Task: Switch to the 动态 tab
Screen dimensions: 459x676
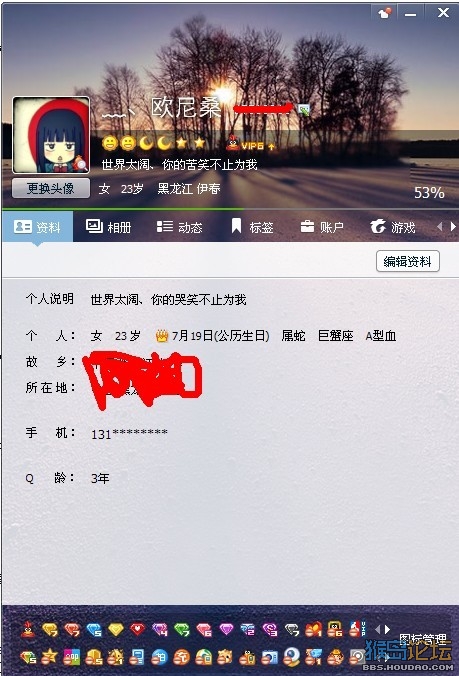Action: 179,226
